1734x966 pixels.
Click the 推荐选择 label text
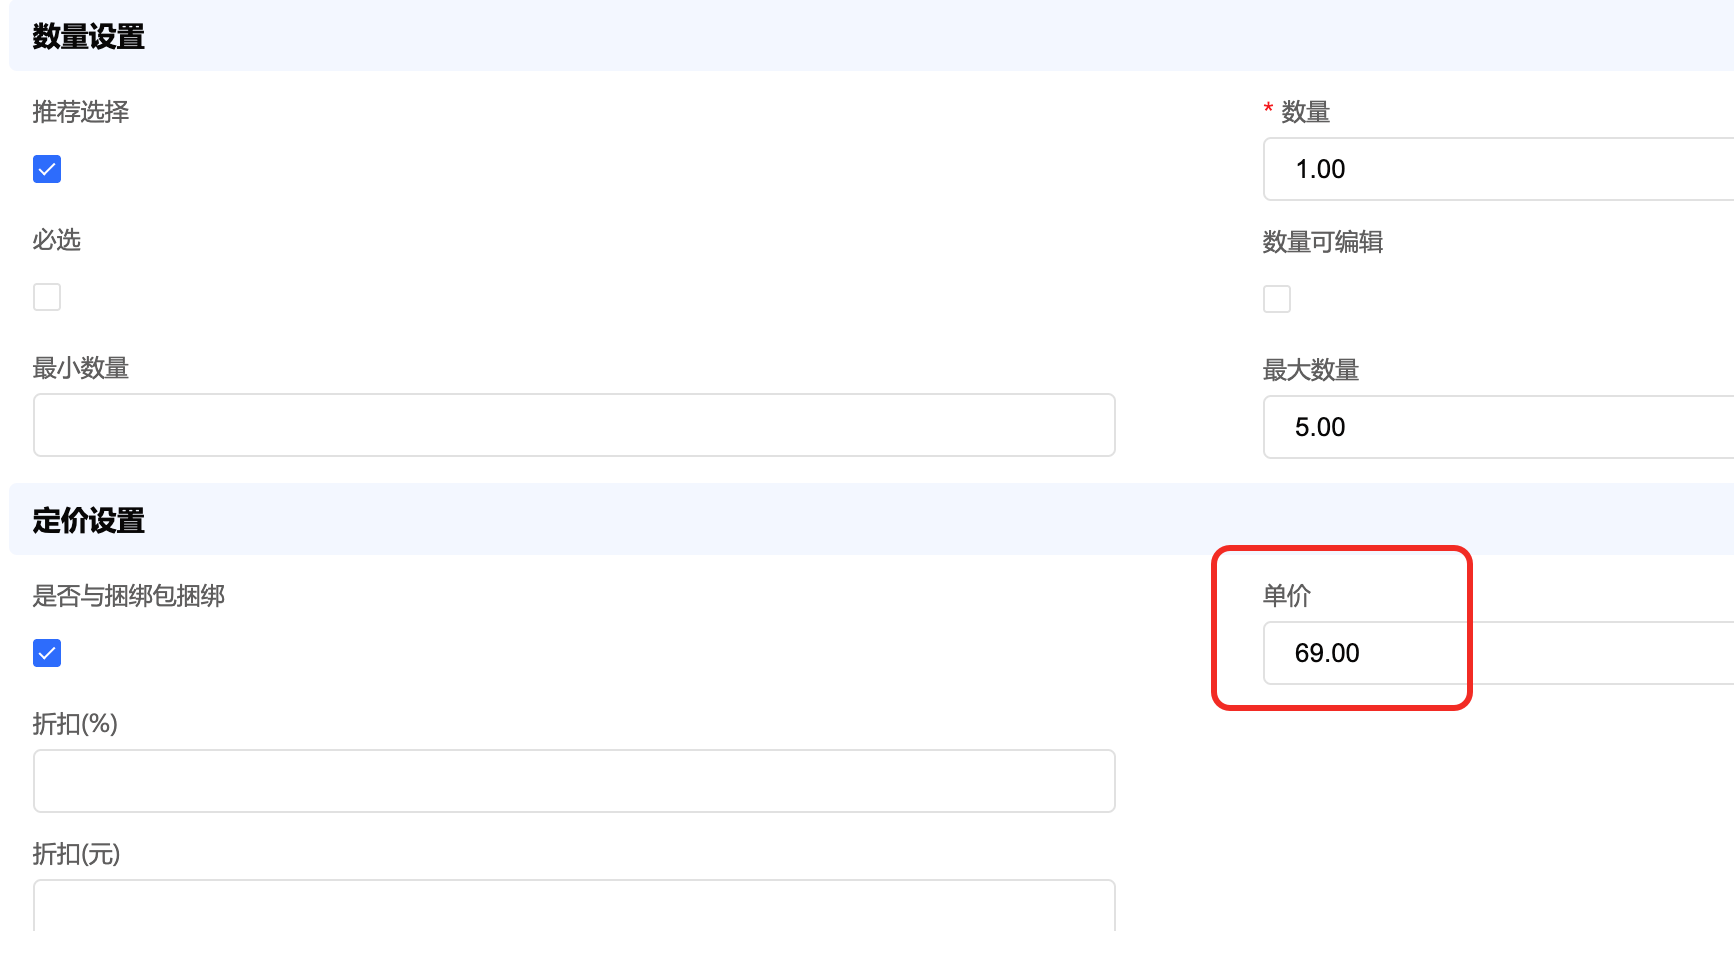81,112
